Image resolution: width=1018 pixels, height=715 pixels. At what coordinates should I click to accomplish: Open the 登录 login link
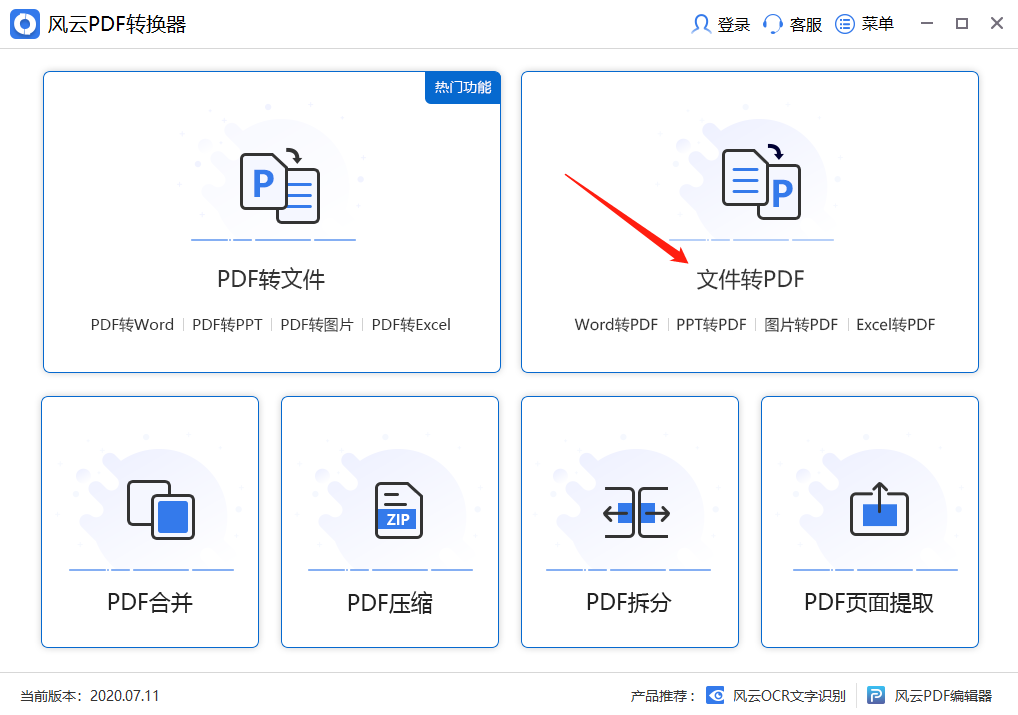(734, 25)
